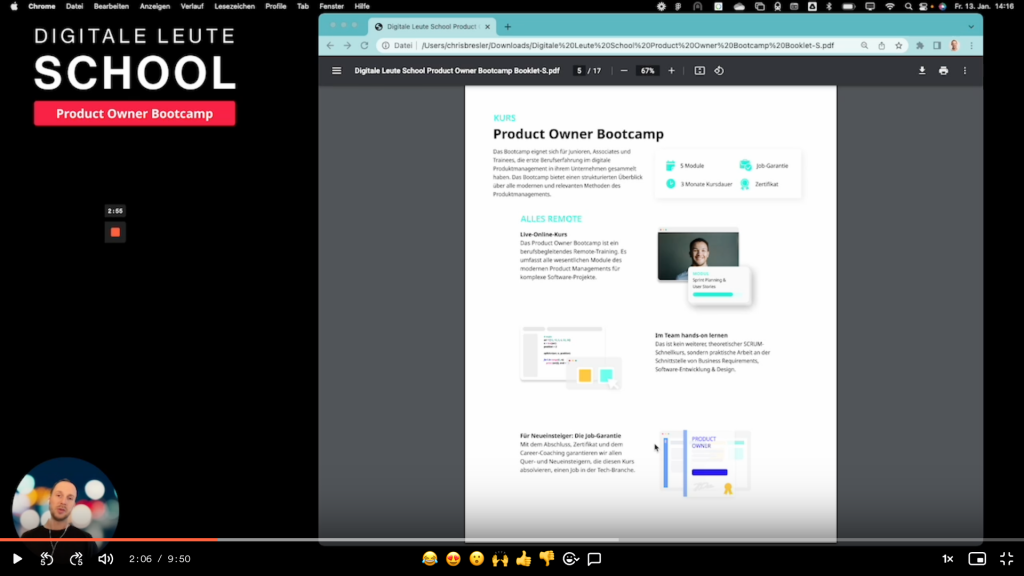Click the 67% zoom field
This screenshot has width=1024, height=576.
coord(647,71)
